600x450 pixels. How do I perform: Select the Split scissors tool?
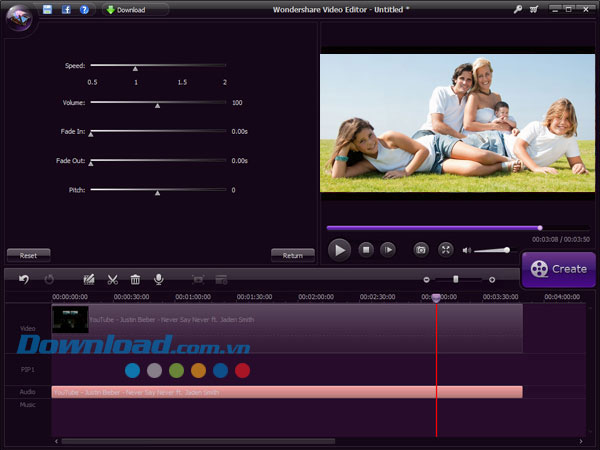click(x=112, y=279)
